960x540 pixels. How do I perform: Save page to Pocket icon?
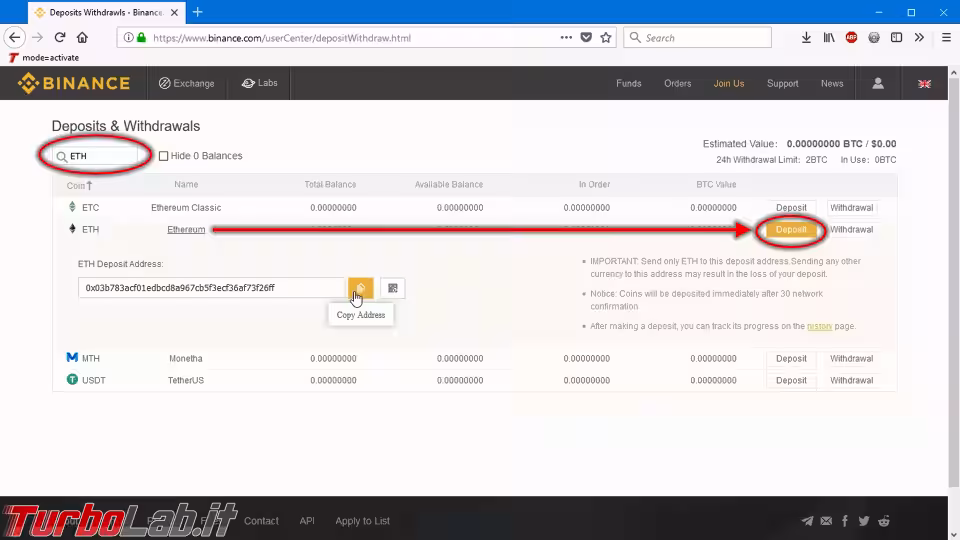point(586,37)
